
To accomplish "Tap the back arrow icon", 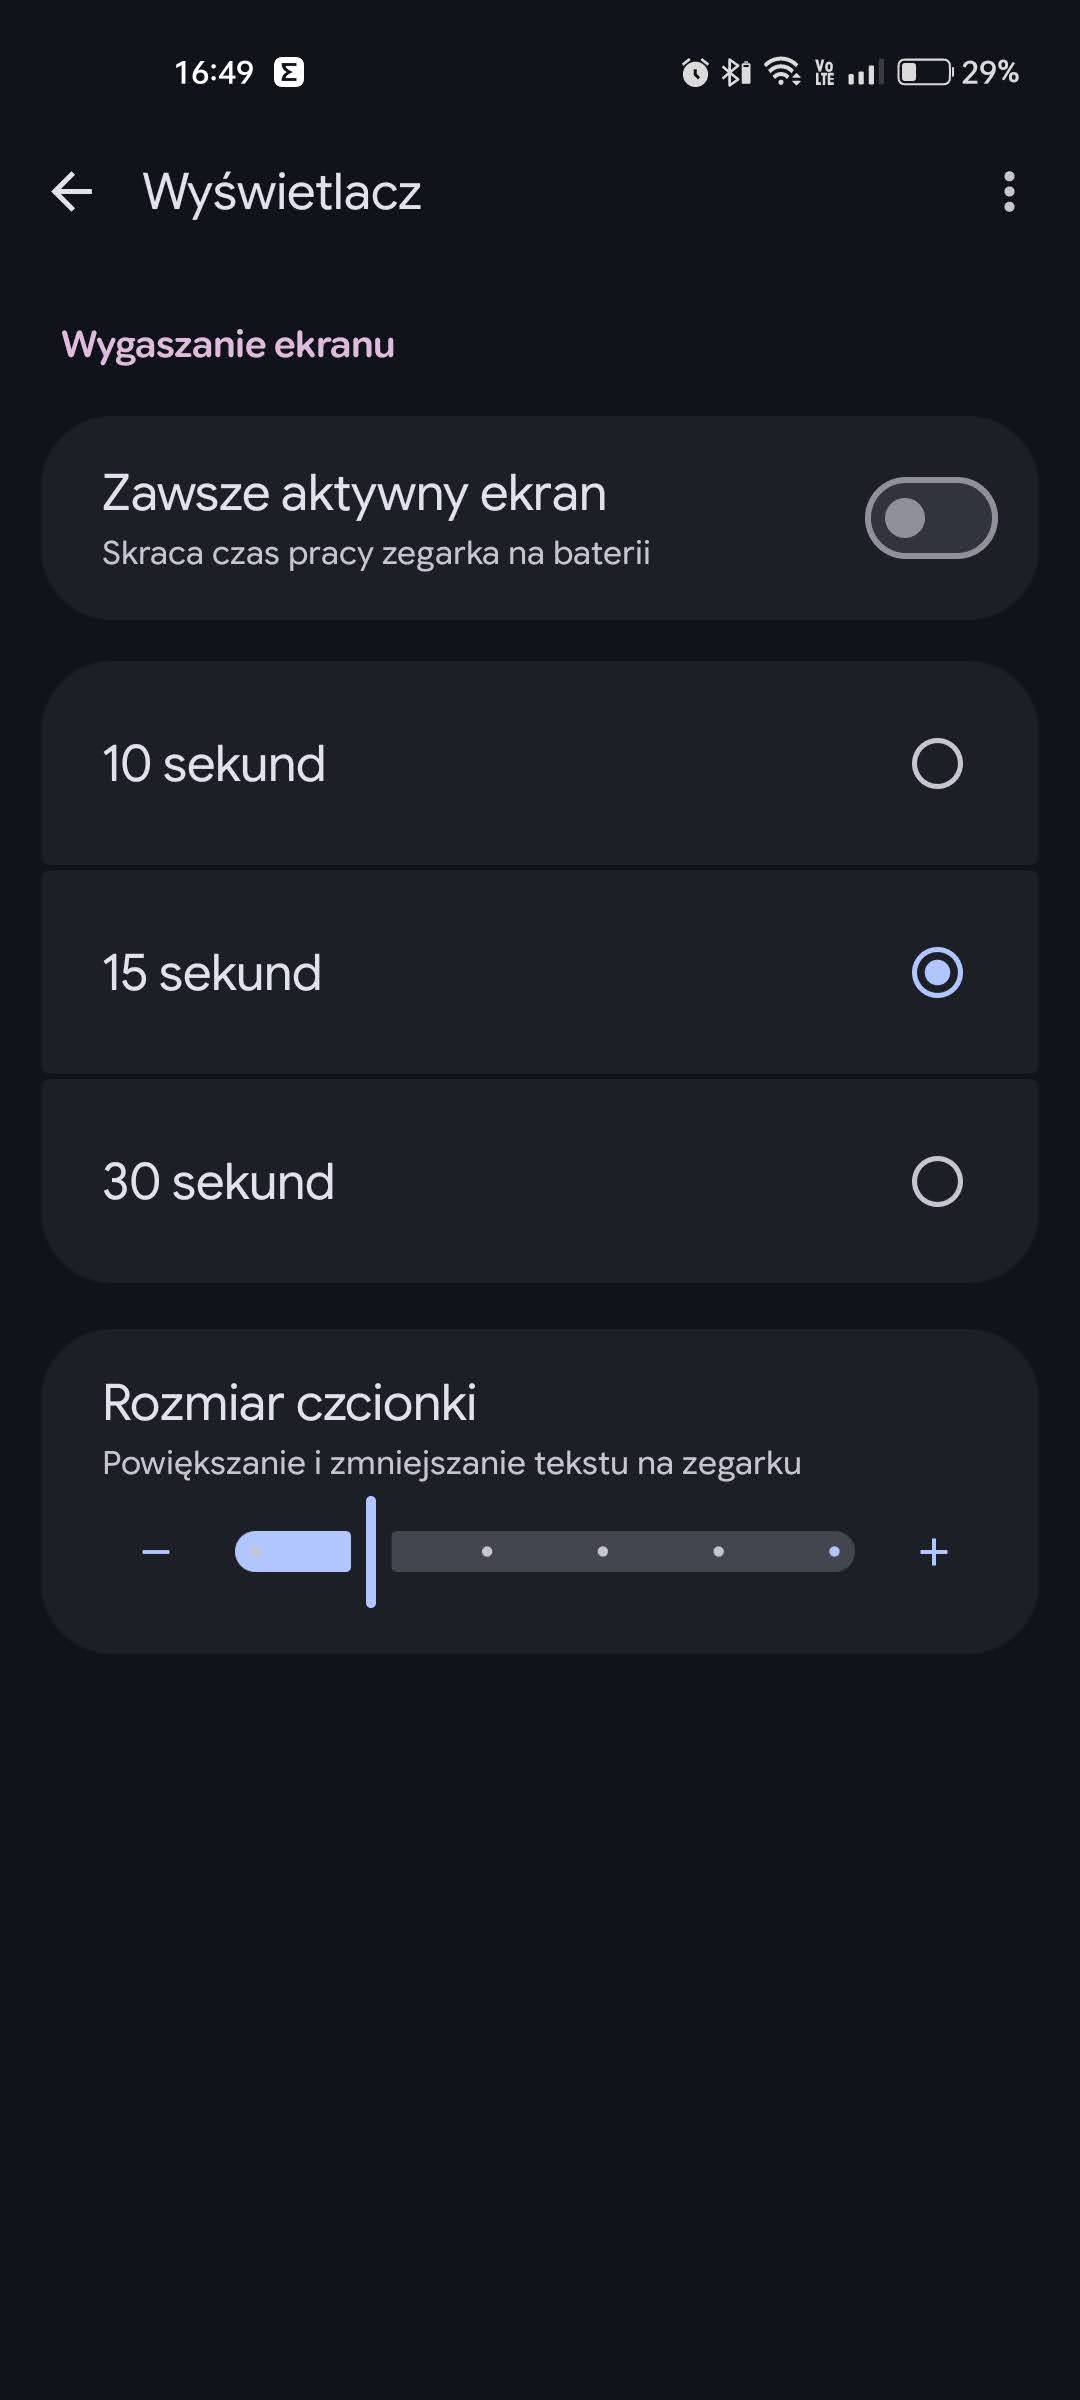I will click(x=72, y=192).
